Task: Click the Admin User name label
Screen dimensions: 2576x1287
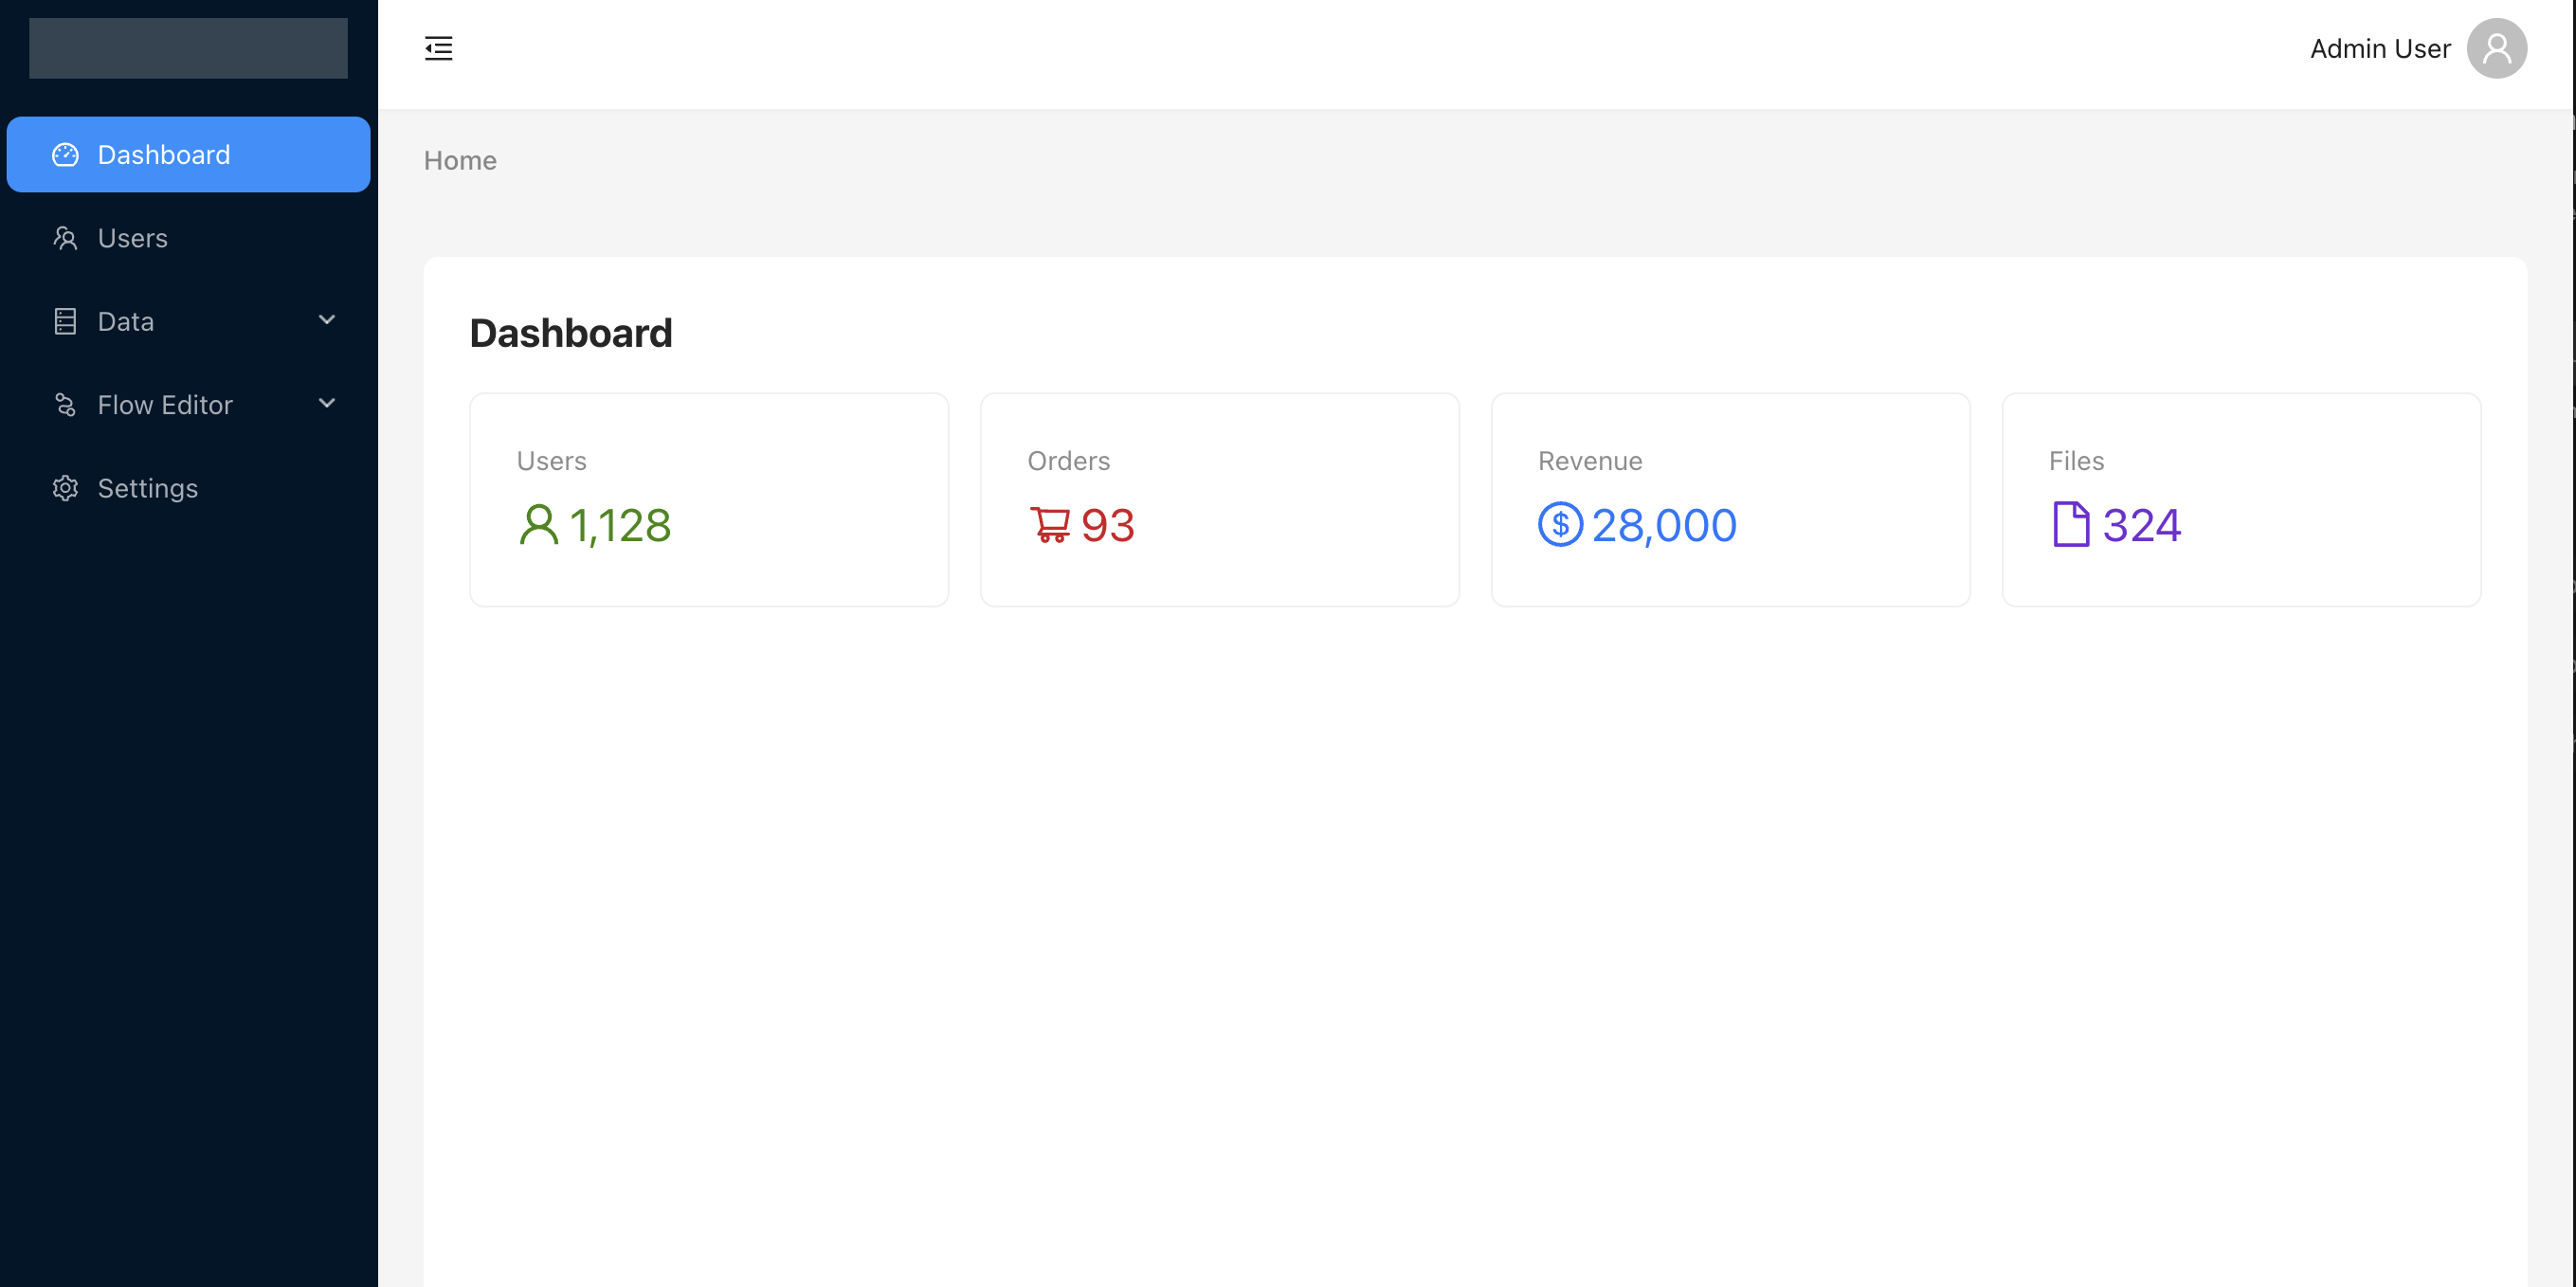Action: click(x=2379, y=48)
